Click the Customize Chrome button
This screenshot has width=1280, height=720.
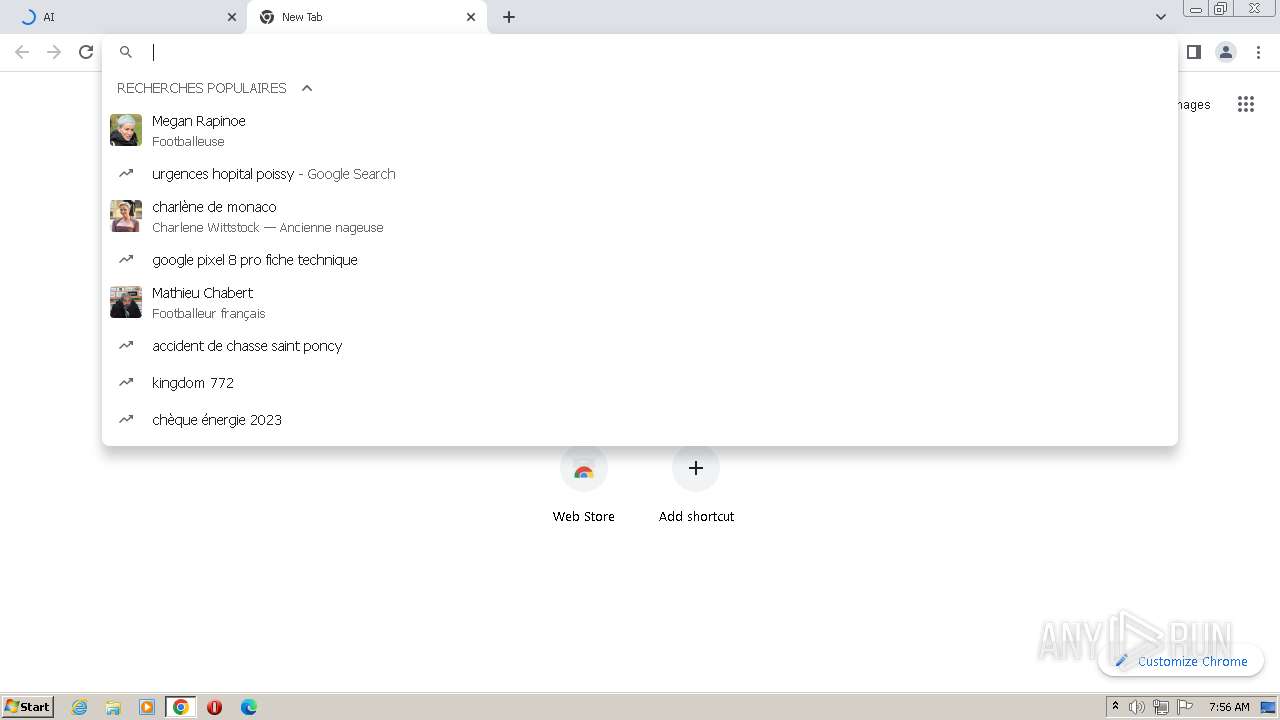tap(1181, 661)
